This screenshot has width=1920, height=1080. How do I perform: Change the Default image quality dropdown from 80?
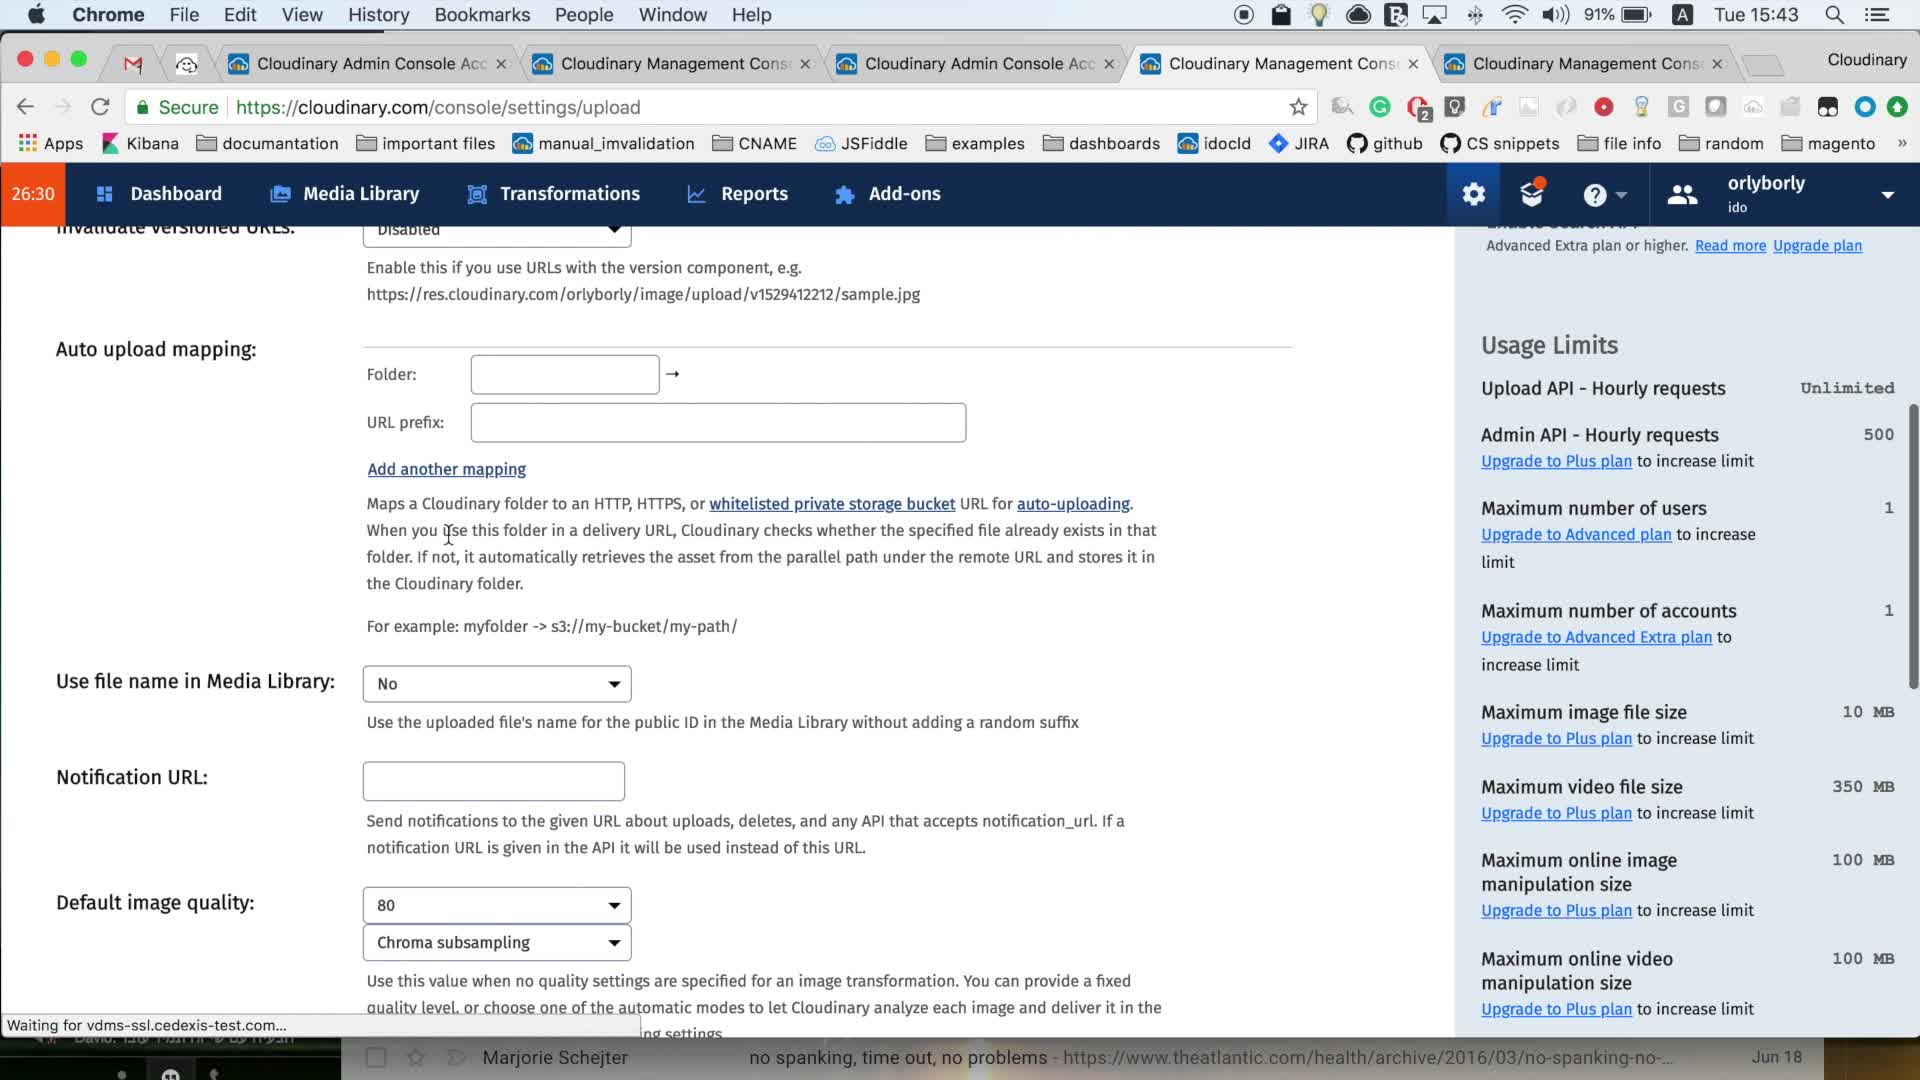(497, 905)
